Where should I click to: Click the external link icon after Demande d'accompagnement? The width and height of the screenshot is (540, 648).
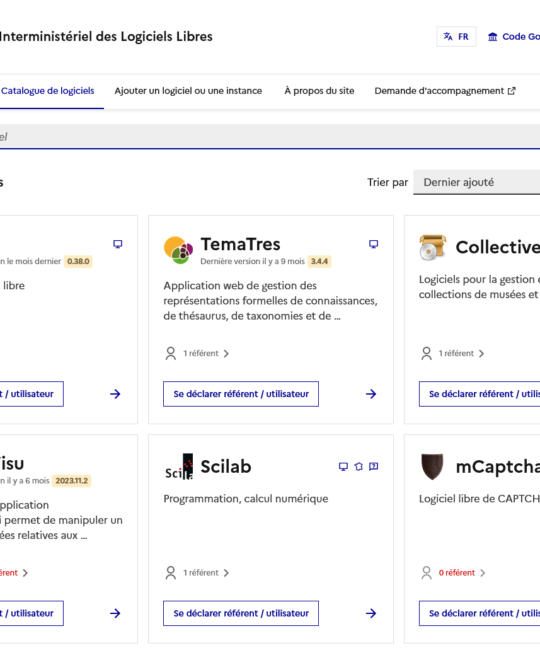(511, 91)
